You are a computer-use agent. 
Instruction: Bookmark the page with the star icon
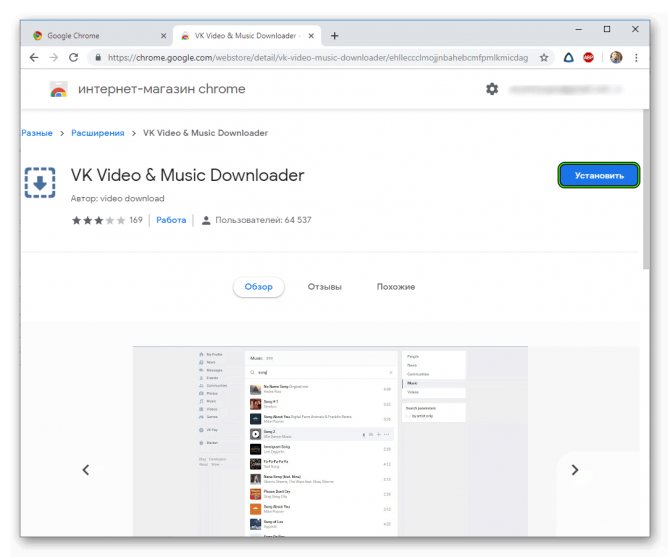(544, 58)
